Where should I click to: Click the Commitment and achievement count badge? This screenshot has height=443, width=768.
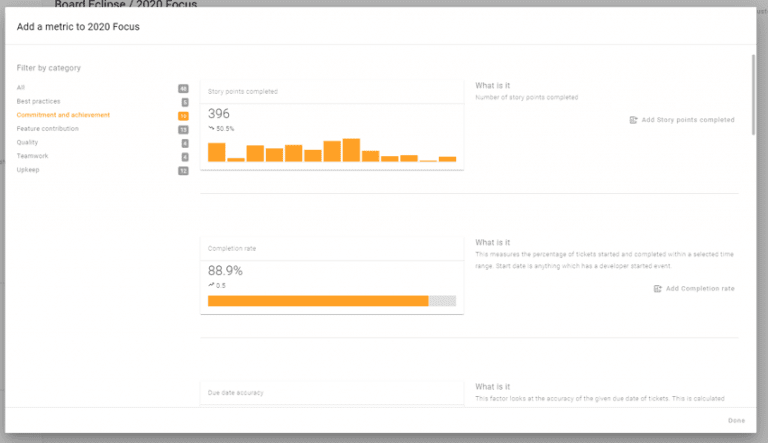183,116
